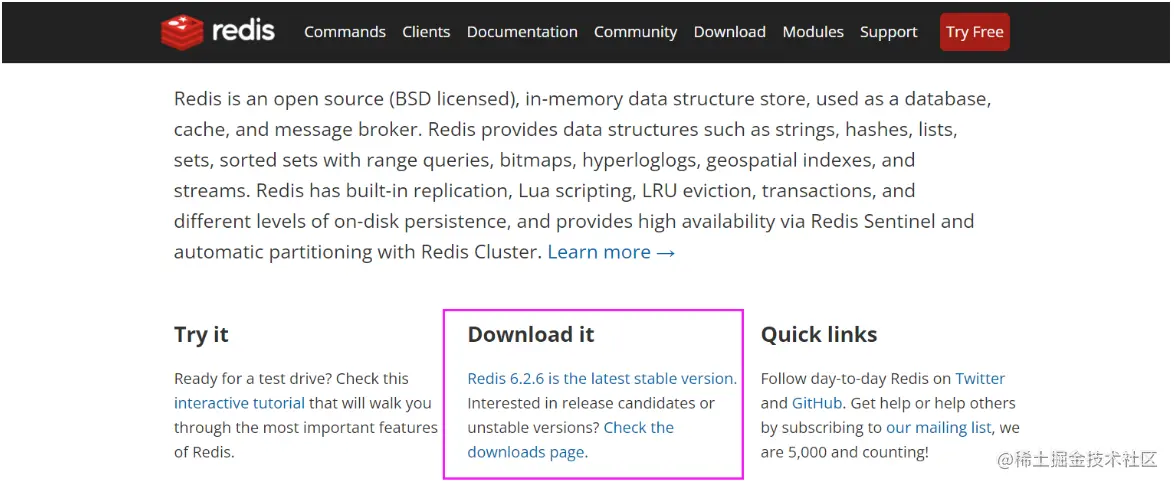This screenshot has height=486, width=1174.
Task: Visit the Twitter link under Quick links
Action: (x=980, y=379)
